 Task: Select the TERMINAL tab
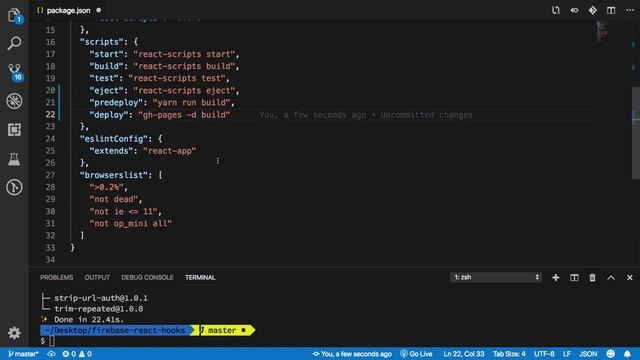[x=200, y=278]
